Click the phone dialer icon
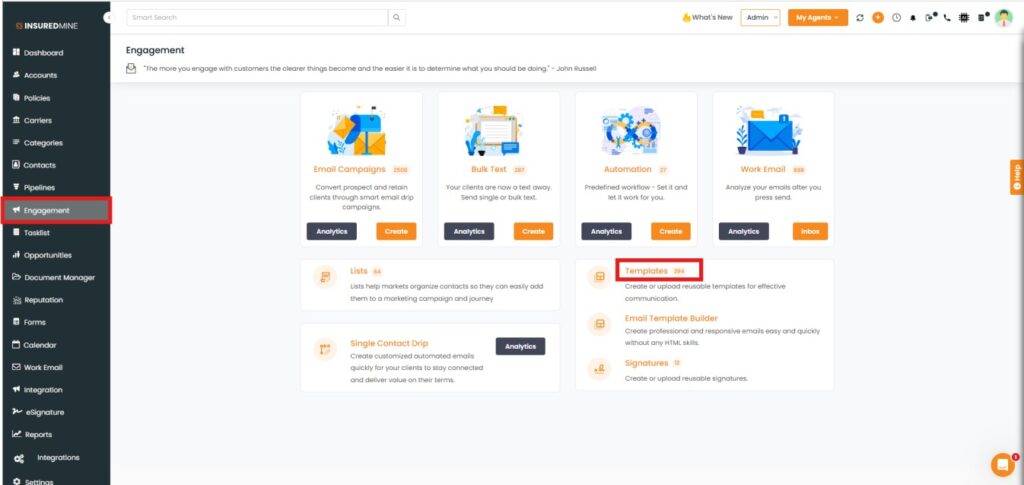The height and width of the screenshot is (485, 1024). 947,18
